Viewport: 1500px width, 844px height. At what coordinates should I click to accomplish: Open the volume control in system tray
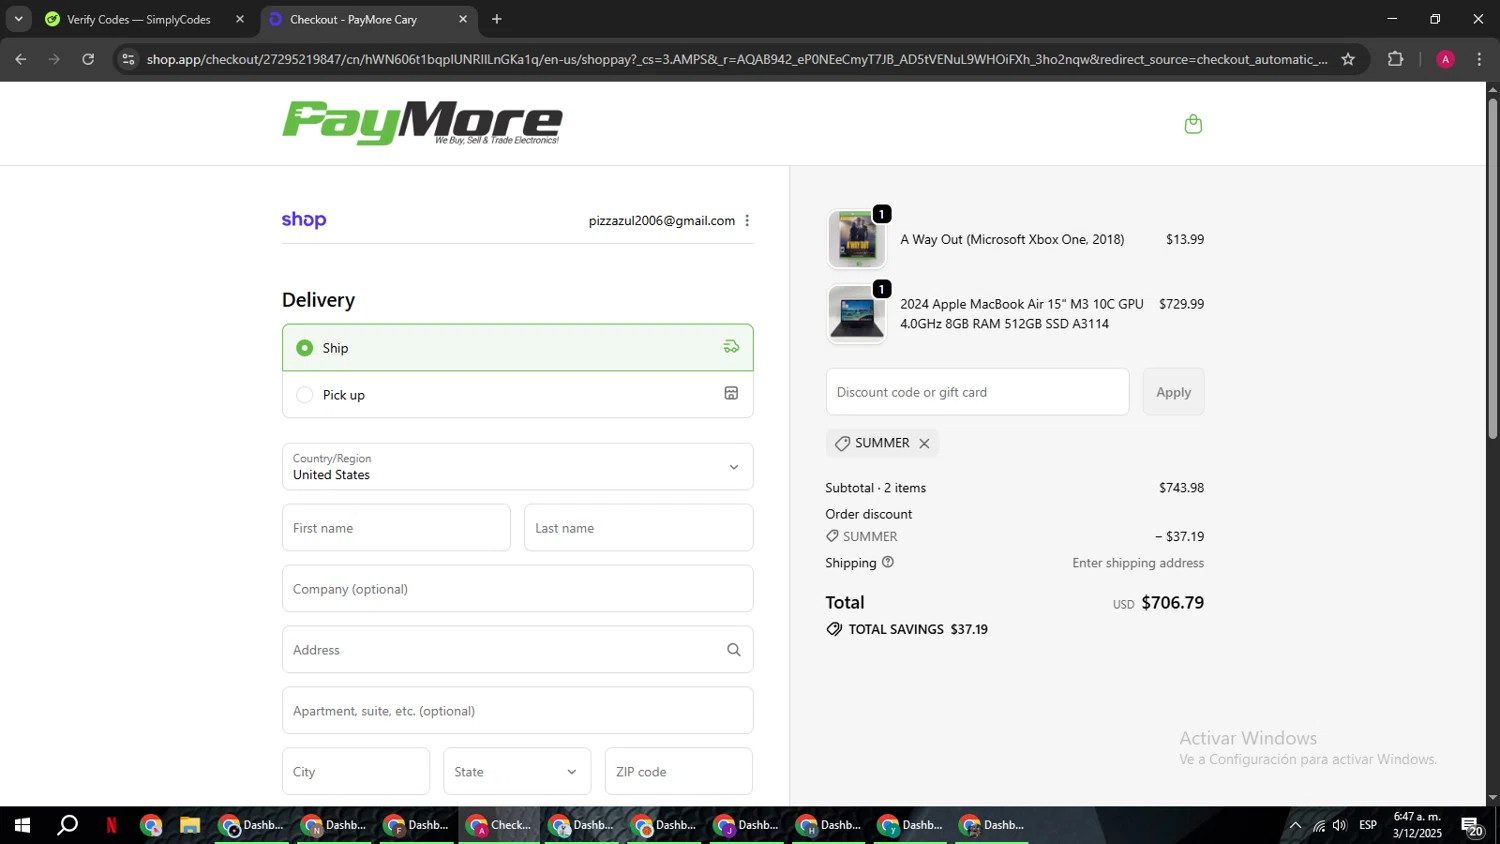point(1340,826)
